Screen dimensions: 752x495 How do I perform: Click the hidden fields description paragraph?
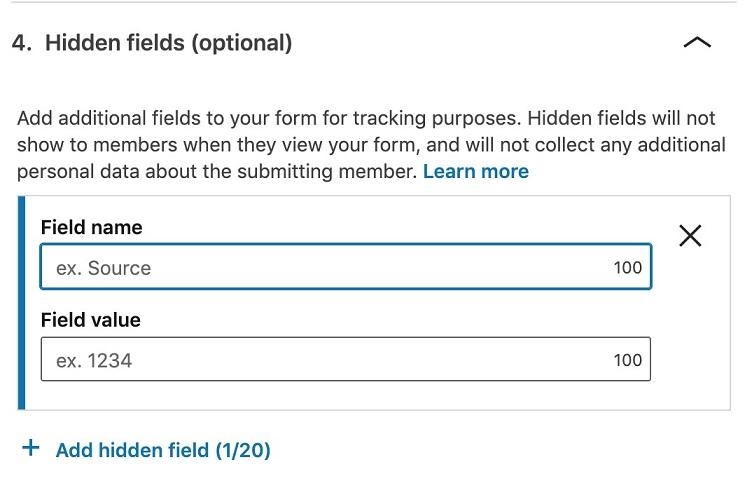pos(370,145)
